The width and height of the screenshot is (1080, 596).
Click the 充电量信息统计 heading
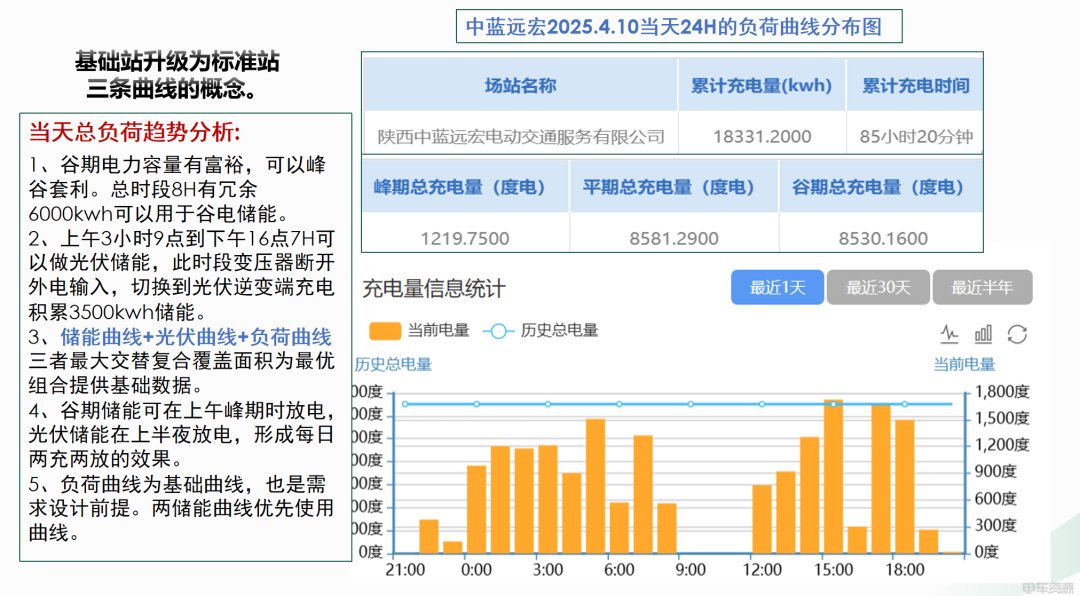[434, 288]
